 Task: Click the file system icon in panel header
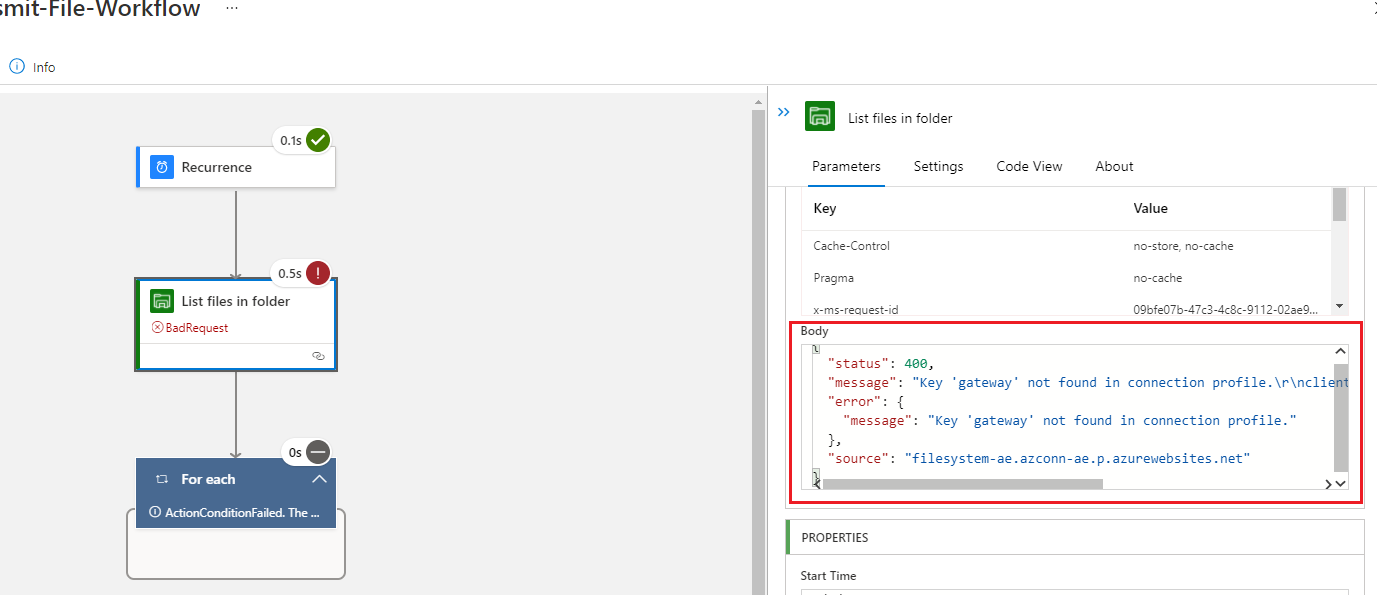click(820, 116)
